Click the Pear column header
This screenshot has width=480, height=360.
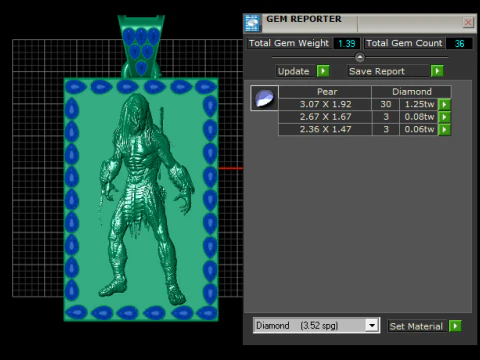pos(325,92)
